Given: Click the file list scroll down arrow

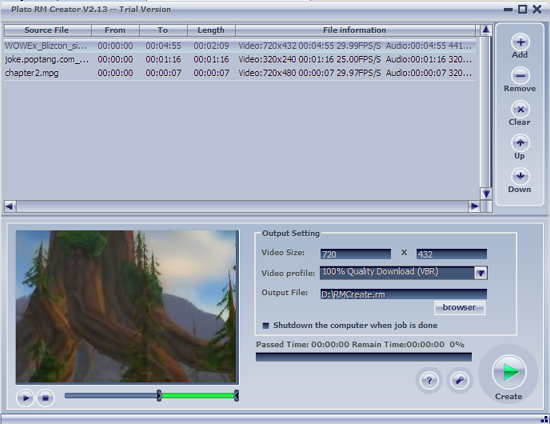Looking at the screenshot, I should (486, 193).
